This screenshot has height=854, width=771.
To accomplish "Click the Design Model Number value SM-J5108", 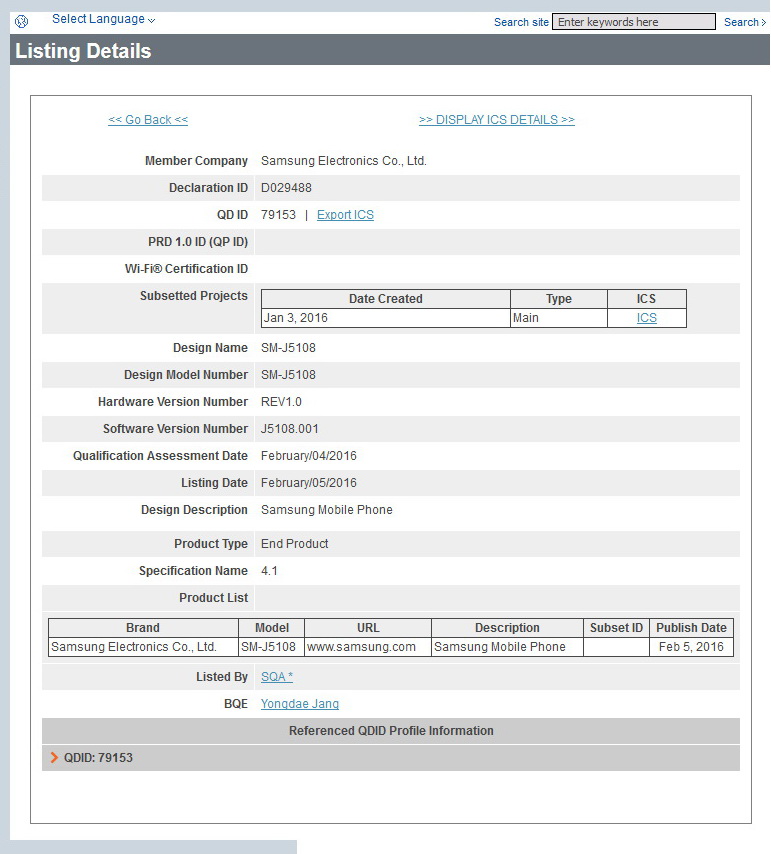I will (288, 375).
